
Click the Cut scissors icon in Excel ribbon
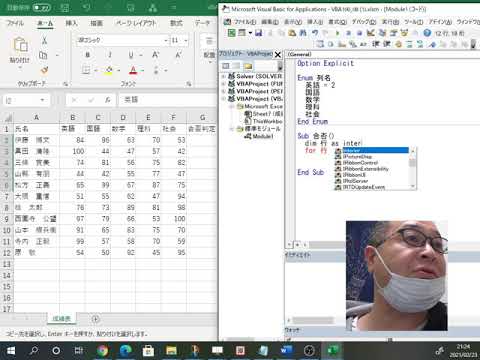pos(44,40)
